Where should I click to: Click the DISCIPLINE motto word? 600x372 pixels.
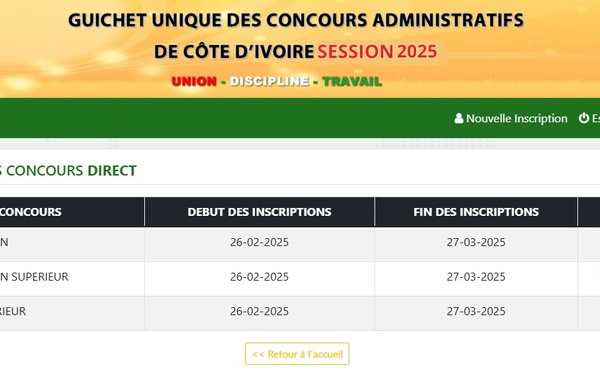pyautogui.click(x=269, y=82)
